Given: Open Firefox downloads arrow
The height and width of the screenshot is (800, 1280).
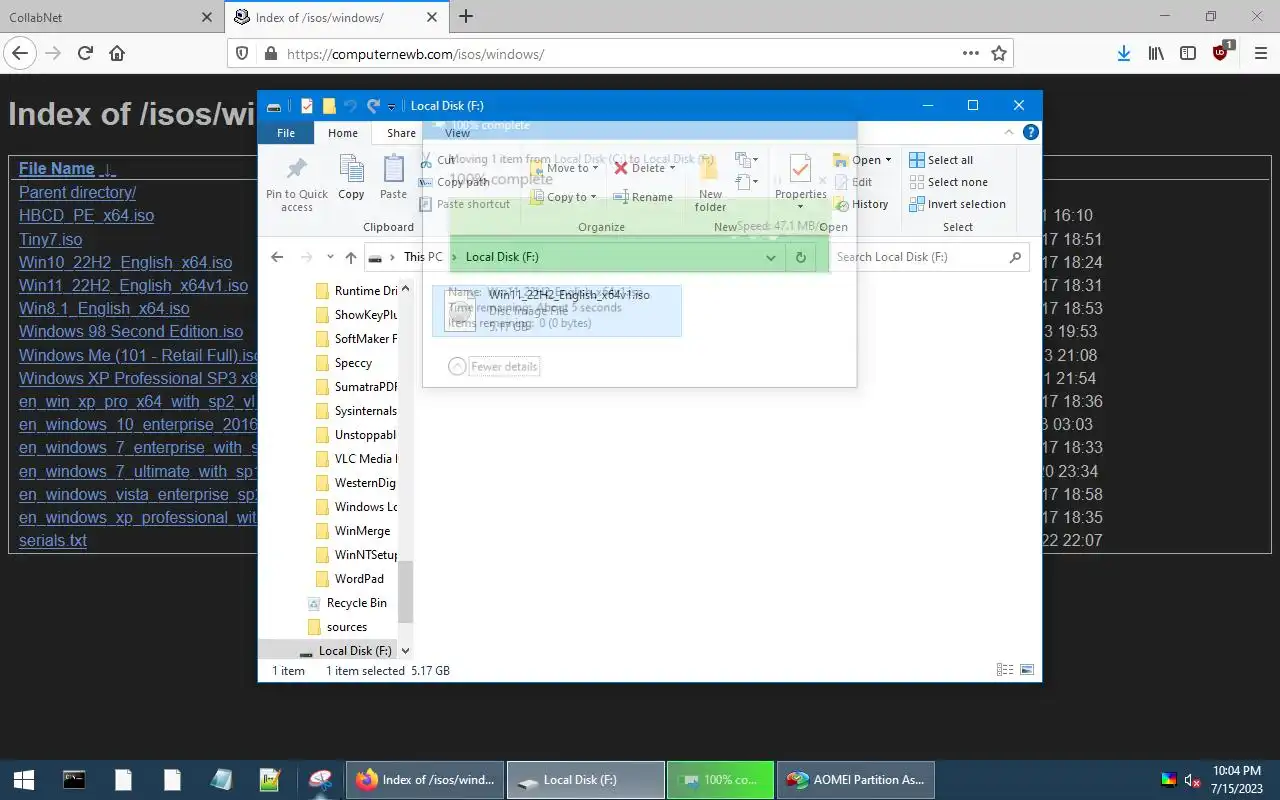Looking at the screenshot, I should [x=1124, y=54].
